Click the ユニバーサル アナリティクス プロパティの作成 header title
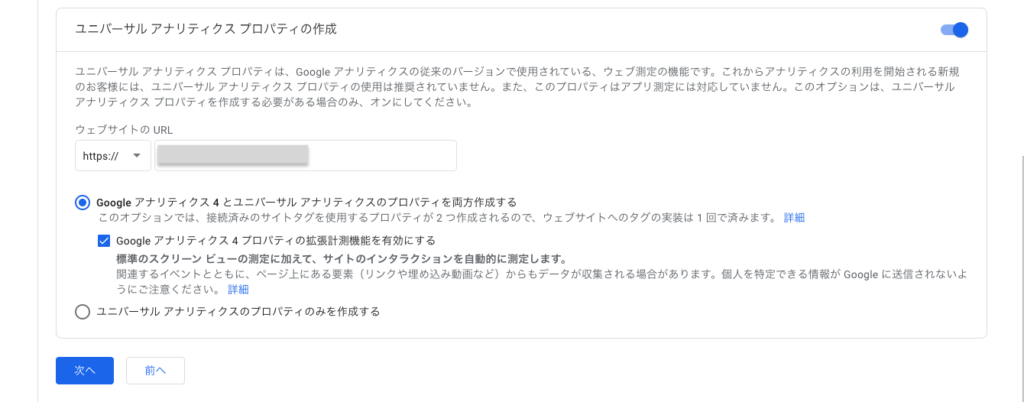 point(206,29)
